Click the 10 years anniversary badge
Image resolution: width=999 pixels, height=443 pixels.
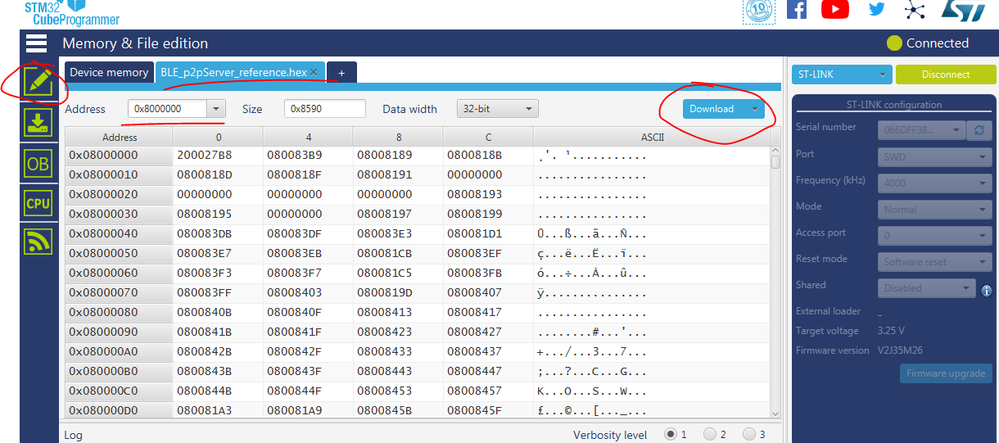click(759, 11)
